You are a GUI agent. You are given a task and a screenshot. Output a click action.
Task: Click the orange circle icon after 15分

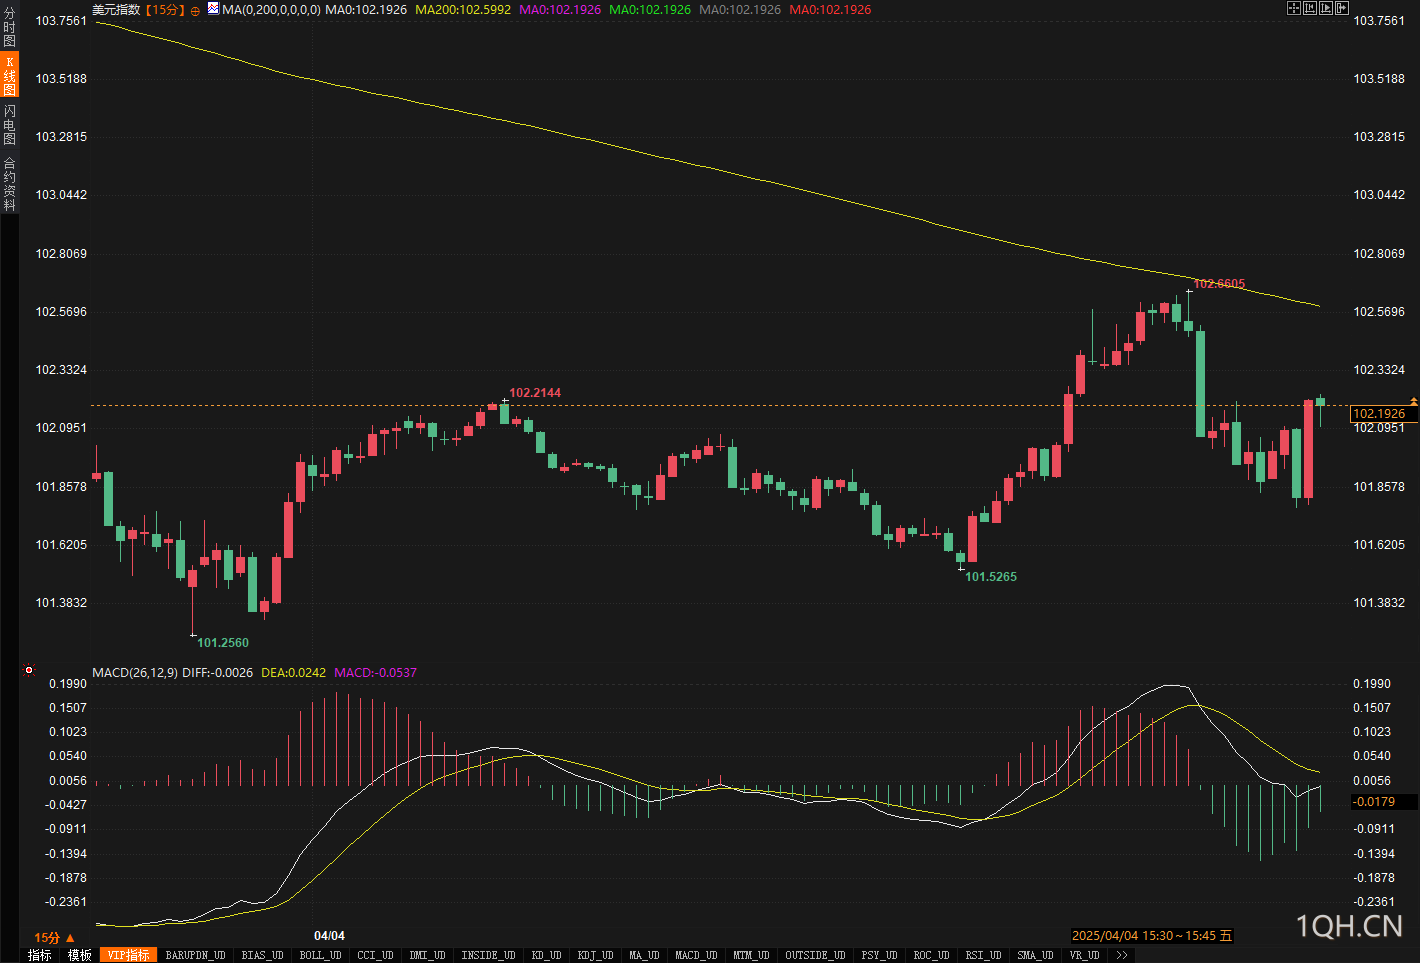[x=195, y=10]
